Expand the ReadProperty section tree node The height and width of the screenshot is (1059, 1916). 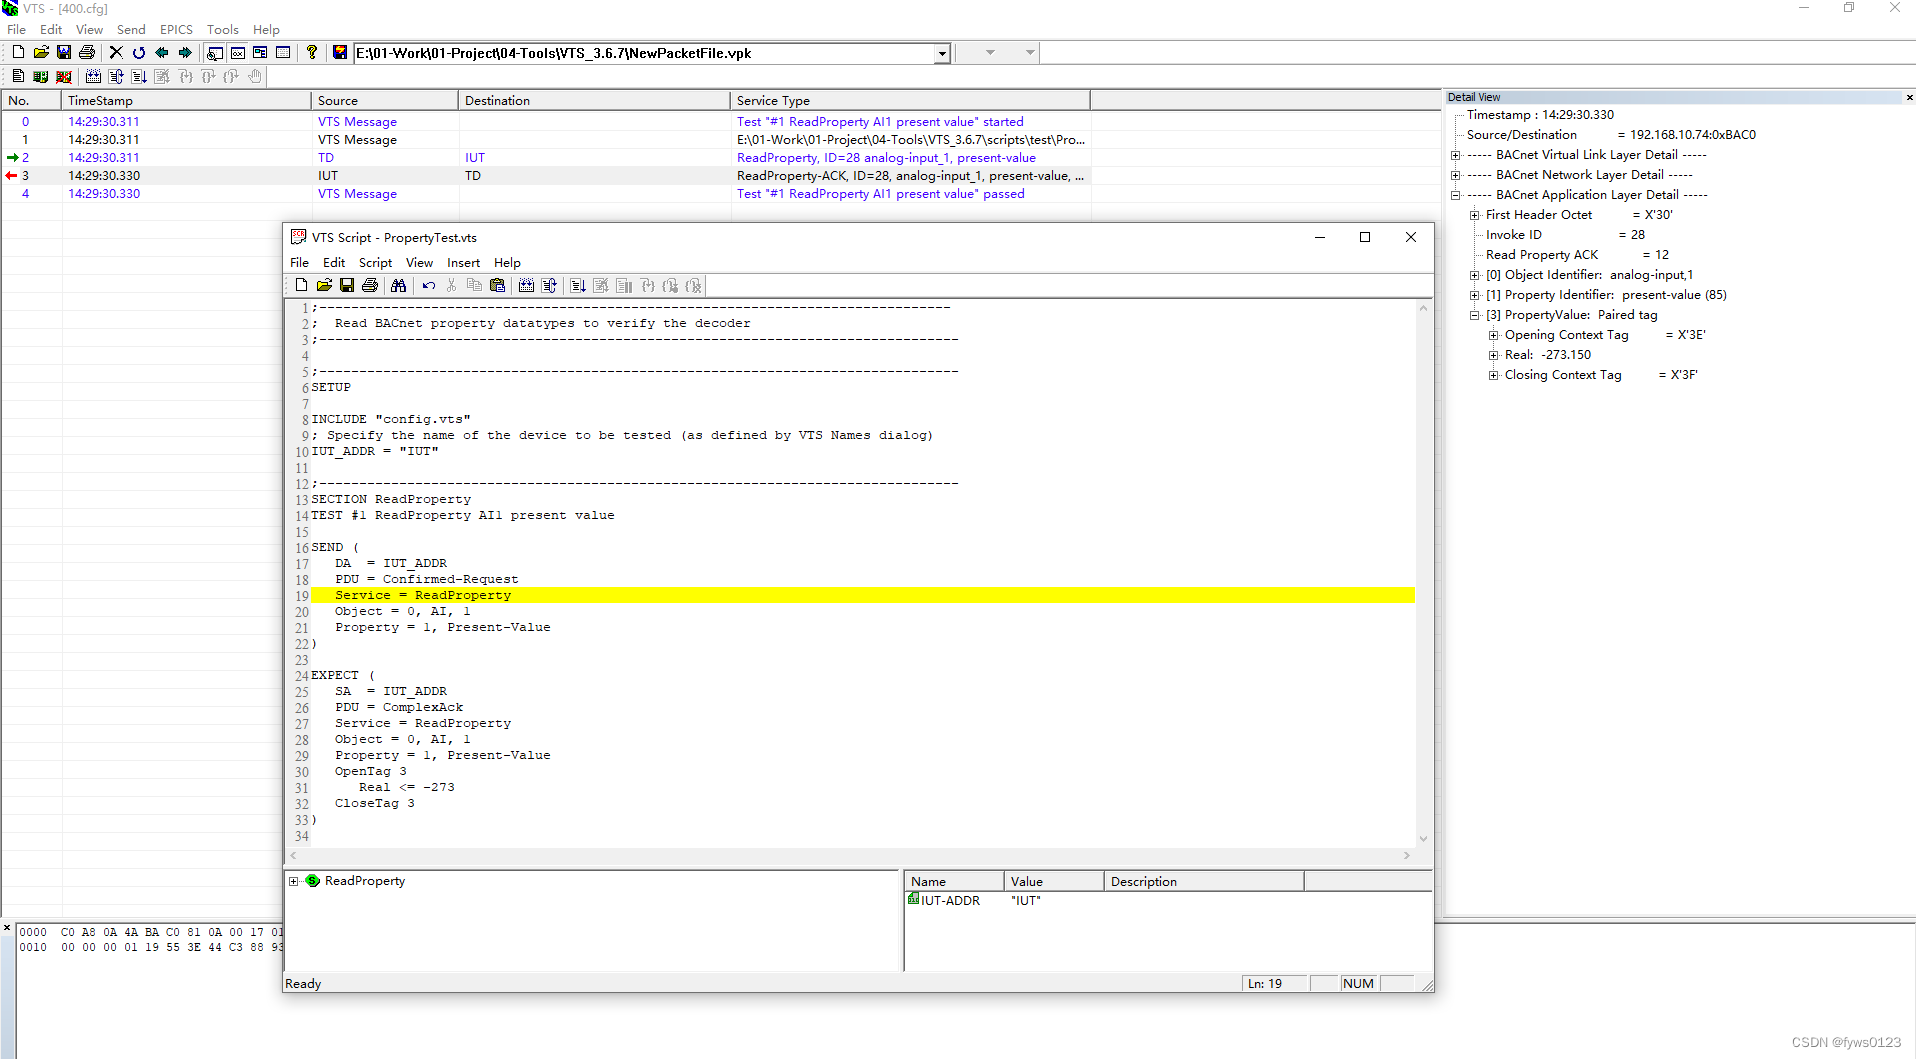click(x=294, y=881)
